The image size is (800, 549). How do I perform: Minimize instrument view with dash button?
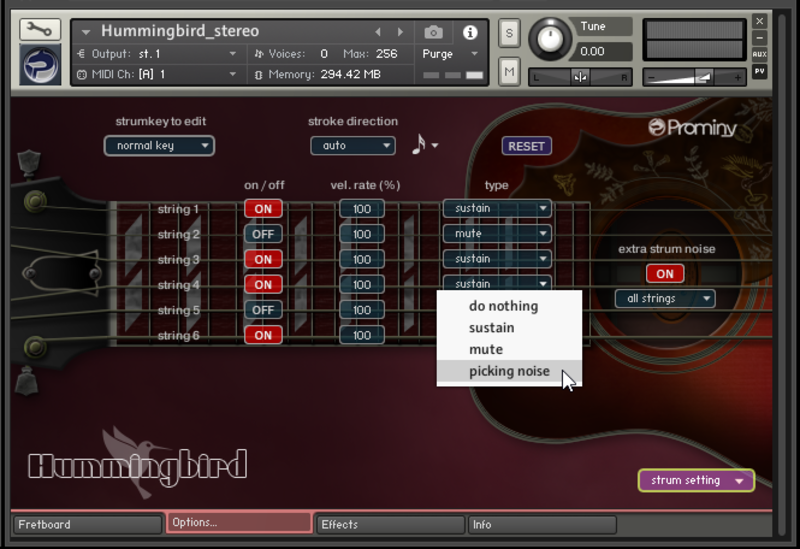759,38
